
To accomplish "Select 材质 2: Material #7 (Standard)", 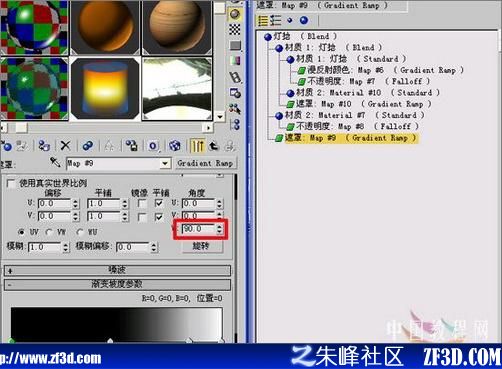I will [x=350, y=115].
